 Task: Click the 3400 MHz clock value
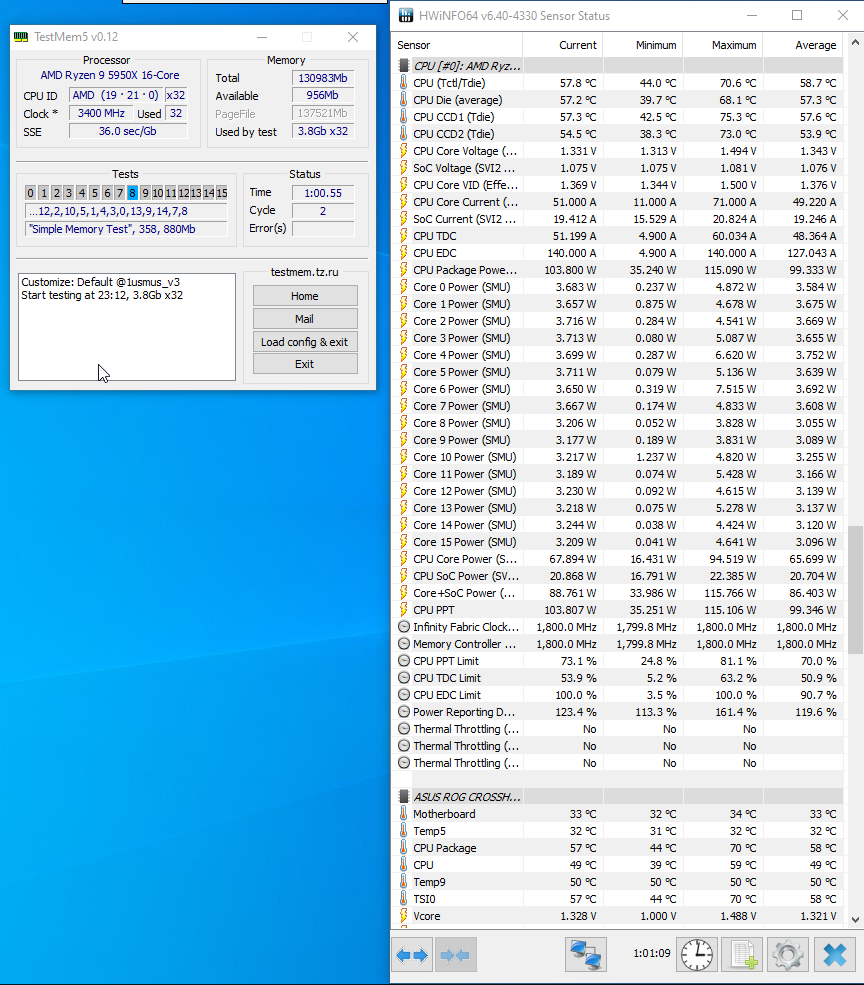101,114
